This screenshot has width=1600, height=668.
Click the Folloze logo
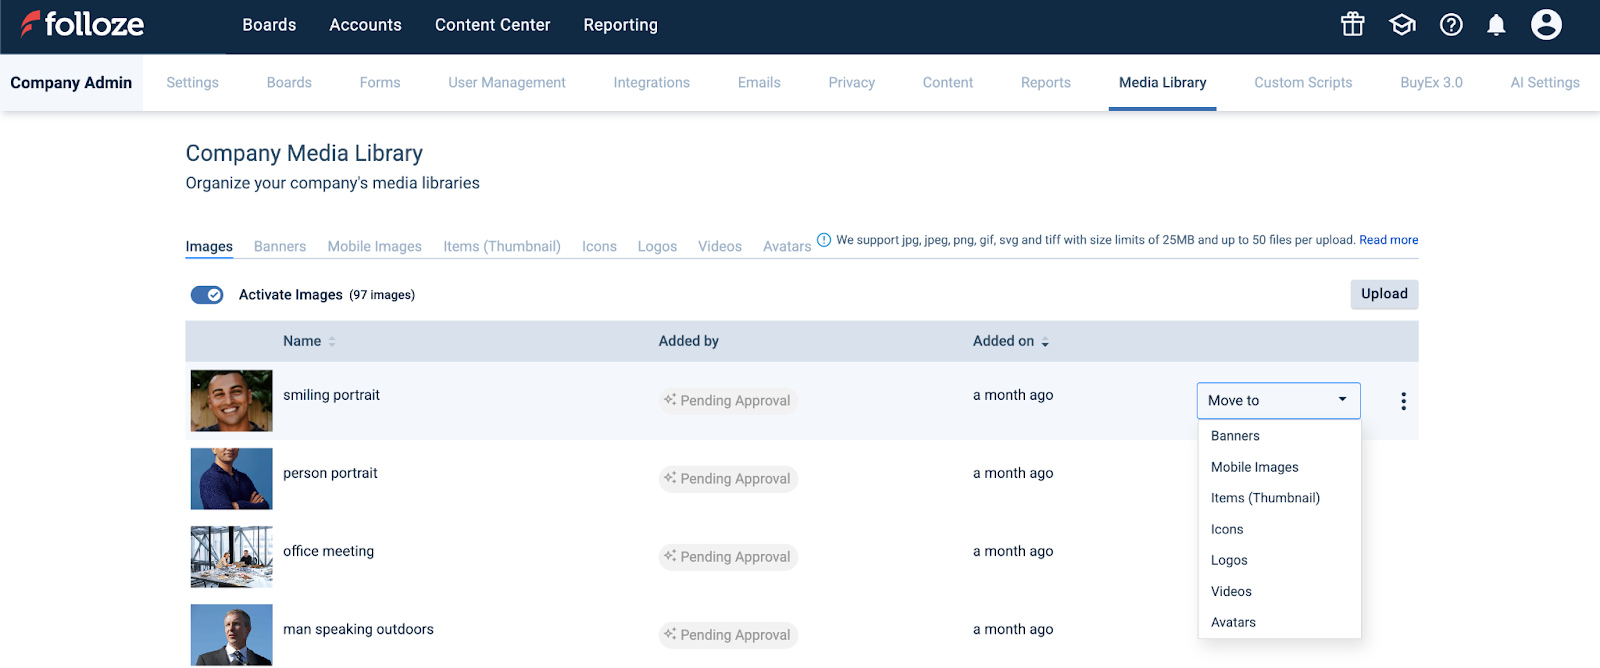tap(82, 24)
